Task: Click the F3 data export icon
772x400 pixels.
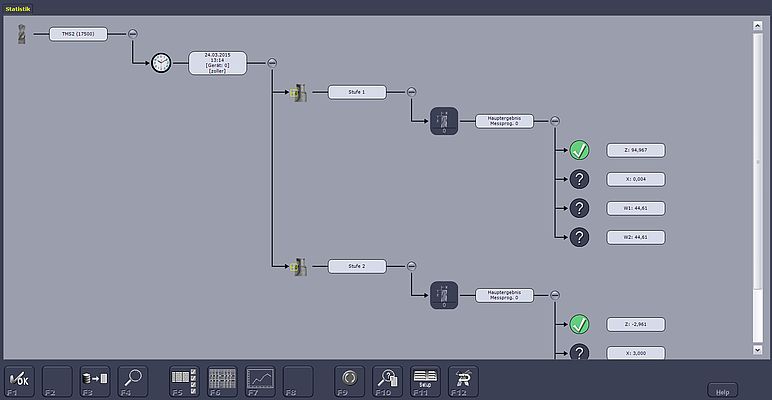Action: pos(95,379)
